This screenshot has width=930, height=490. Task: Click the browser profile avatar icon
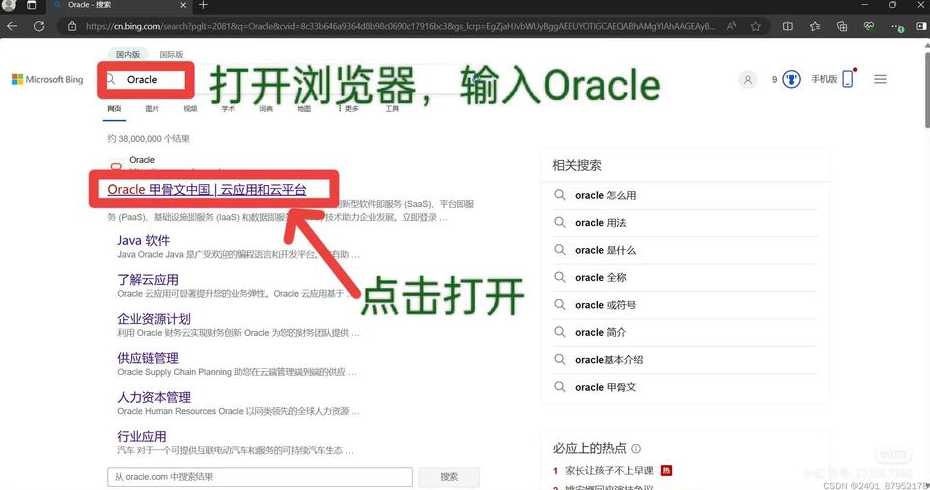8,5
